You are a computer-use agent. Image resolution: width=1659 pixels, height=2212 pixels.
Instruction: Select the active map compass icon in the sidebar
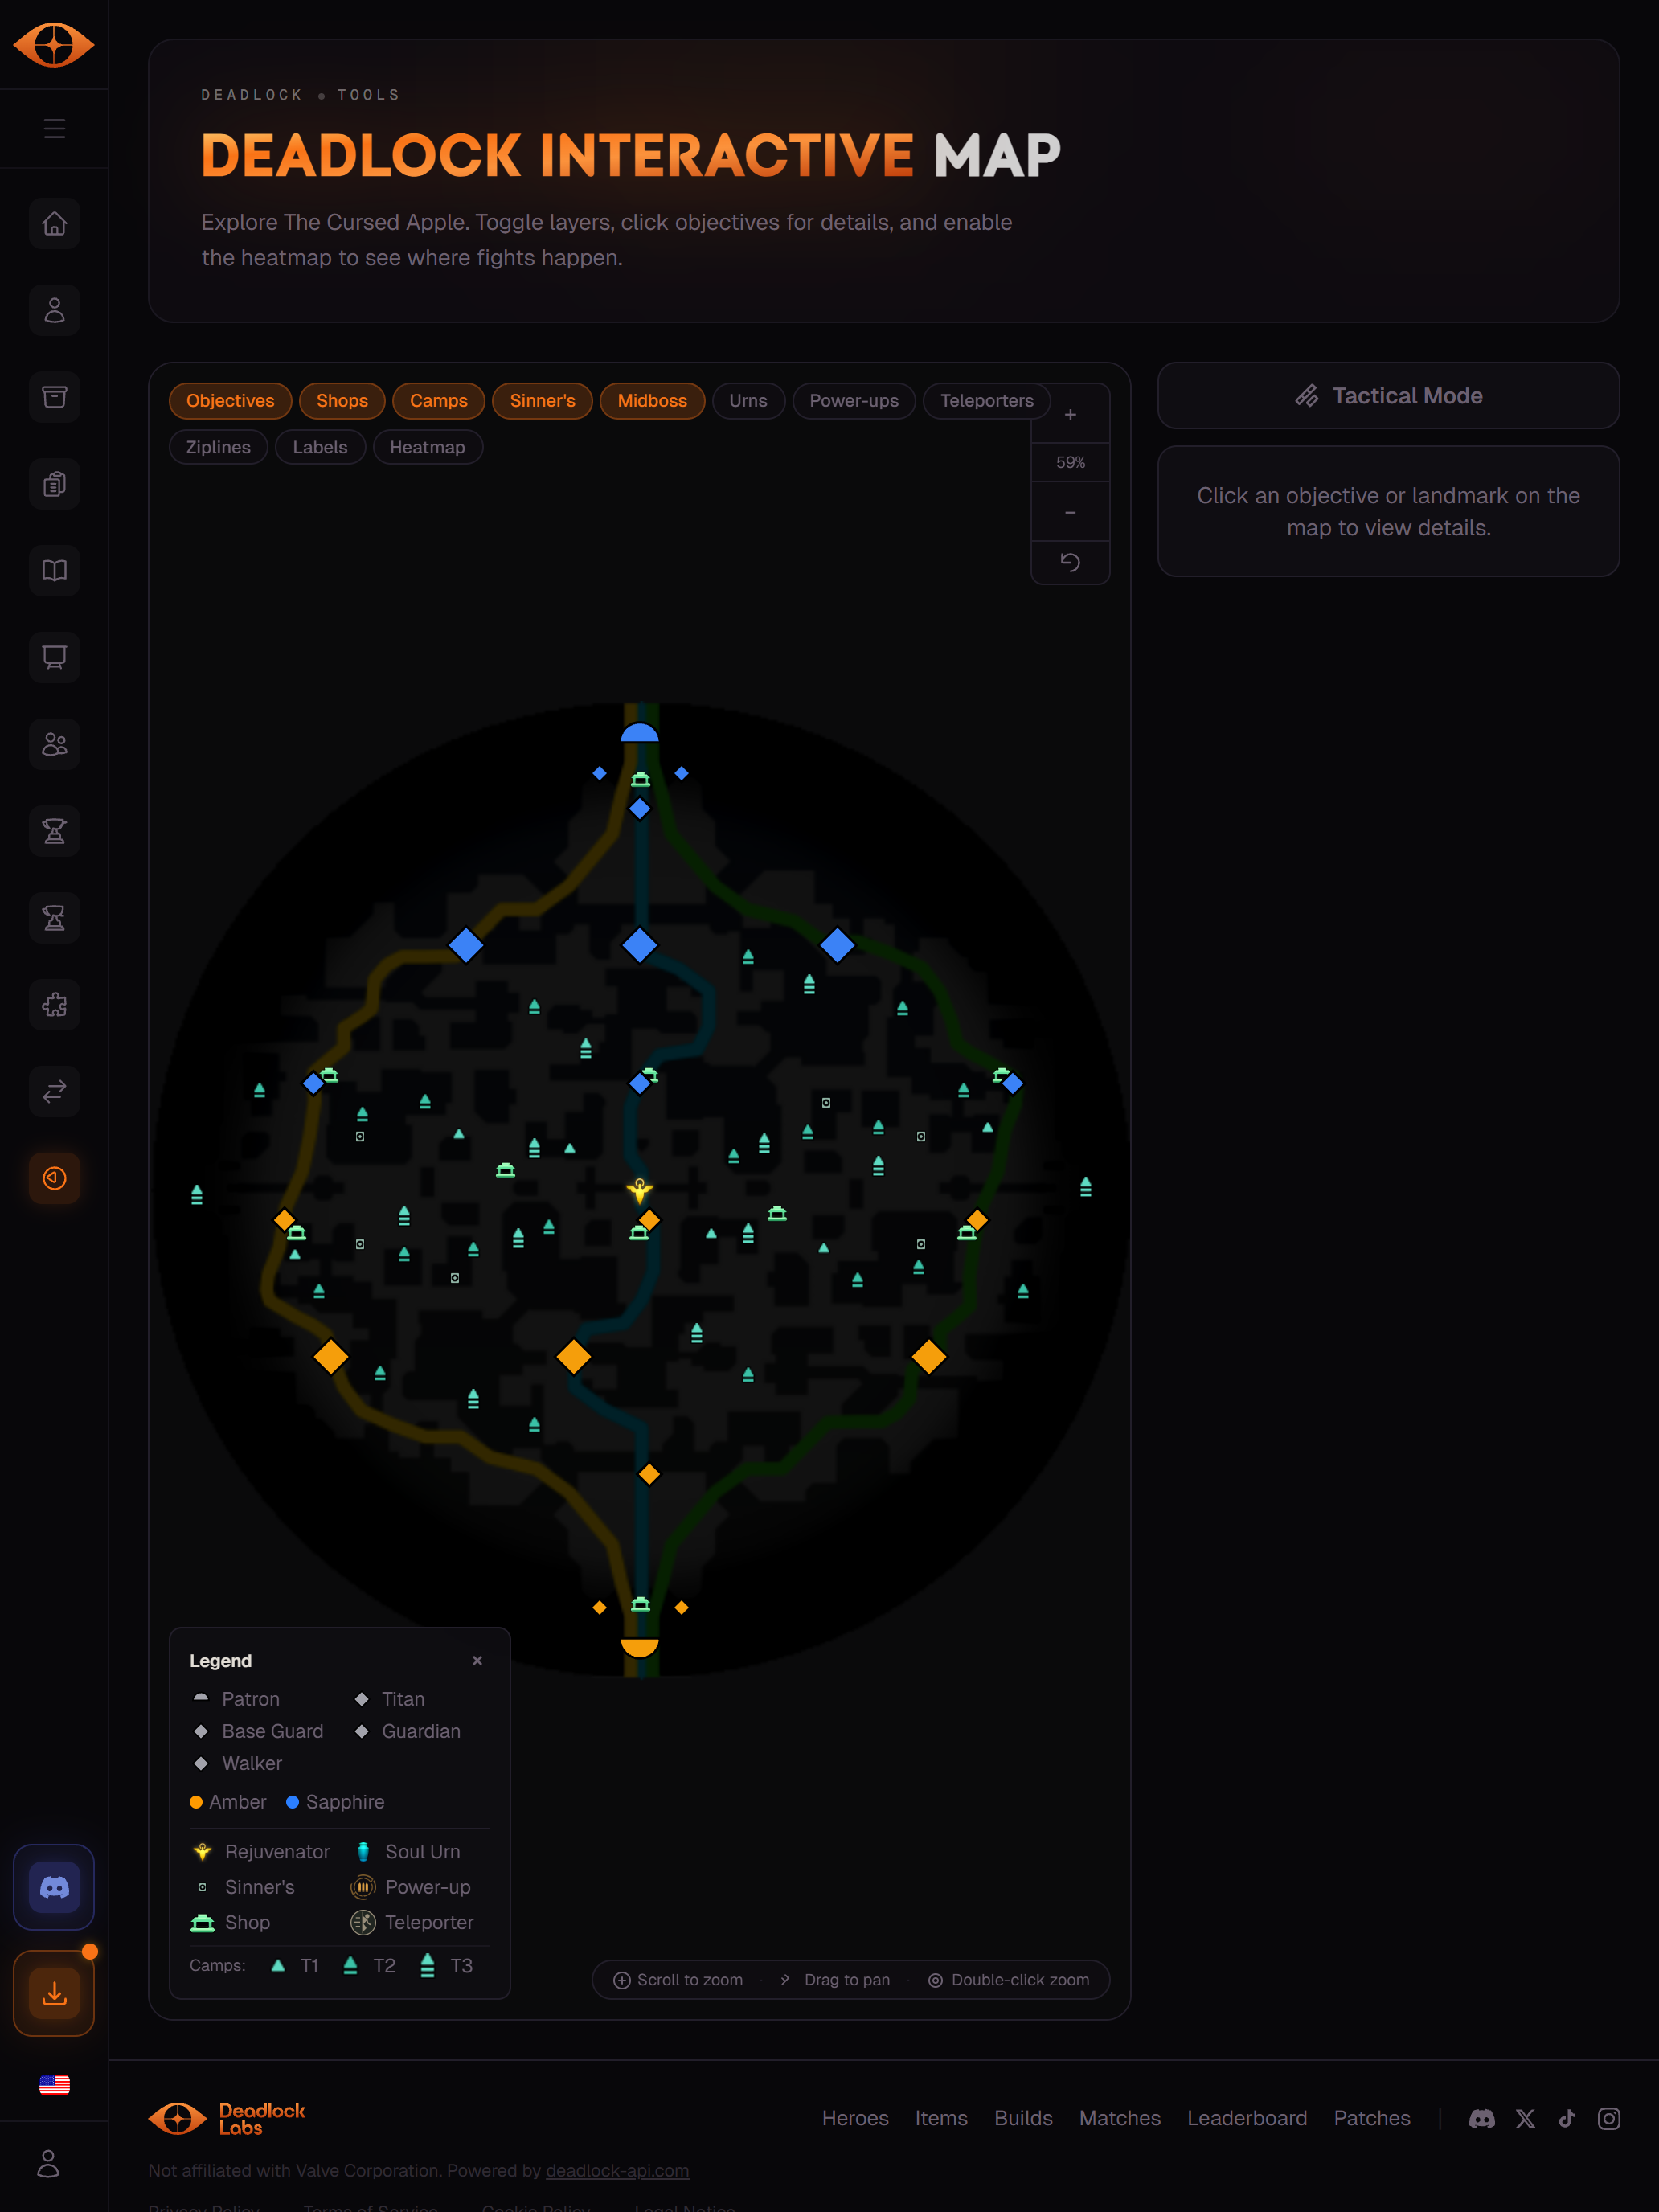[54, 1178]
